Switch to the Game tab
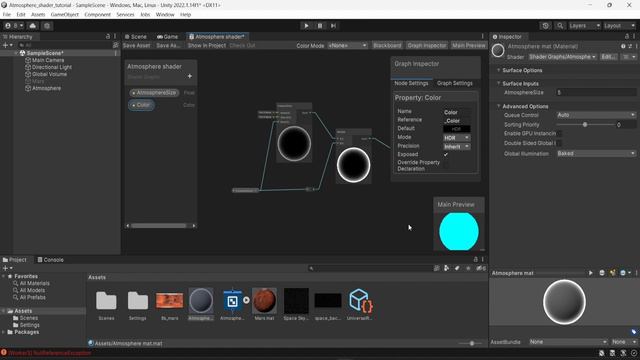This screenshot has height=360, width=640. point(168,37)
